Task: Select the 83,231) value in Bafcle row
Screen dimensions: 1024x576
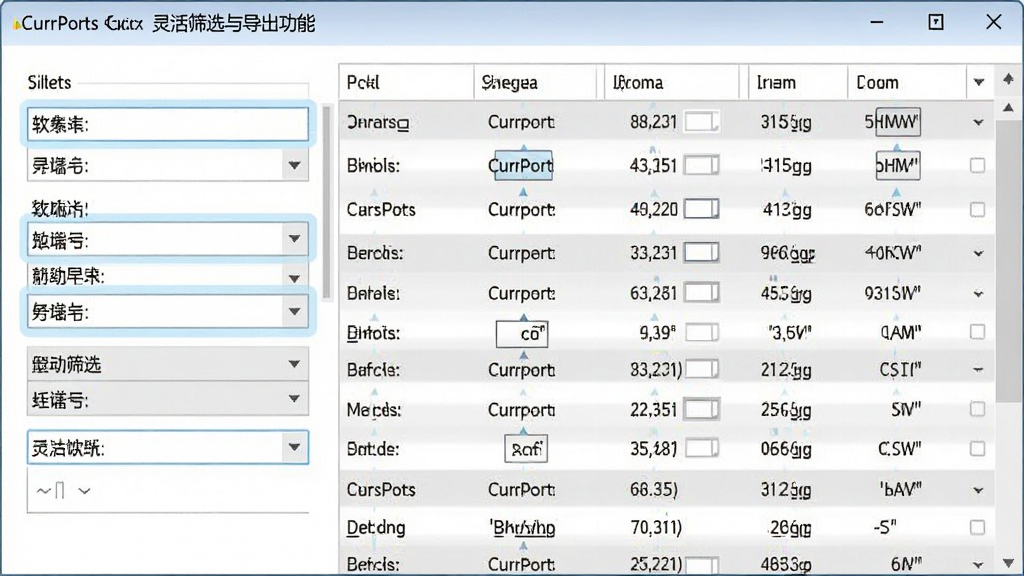Action: (656, 370)
